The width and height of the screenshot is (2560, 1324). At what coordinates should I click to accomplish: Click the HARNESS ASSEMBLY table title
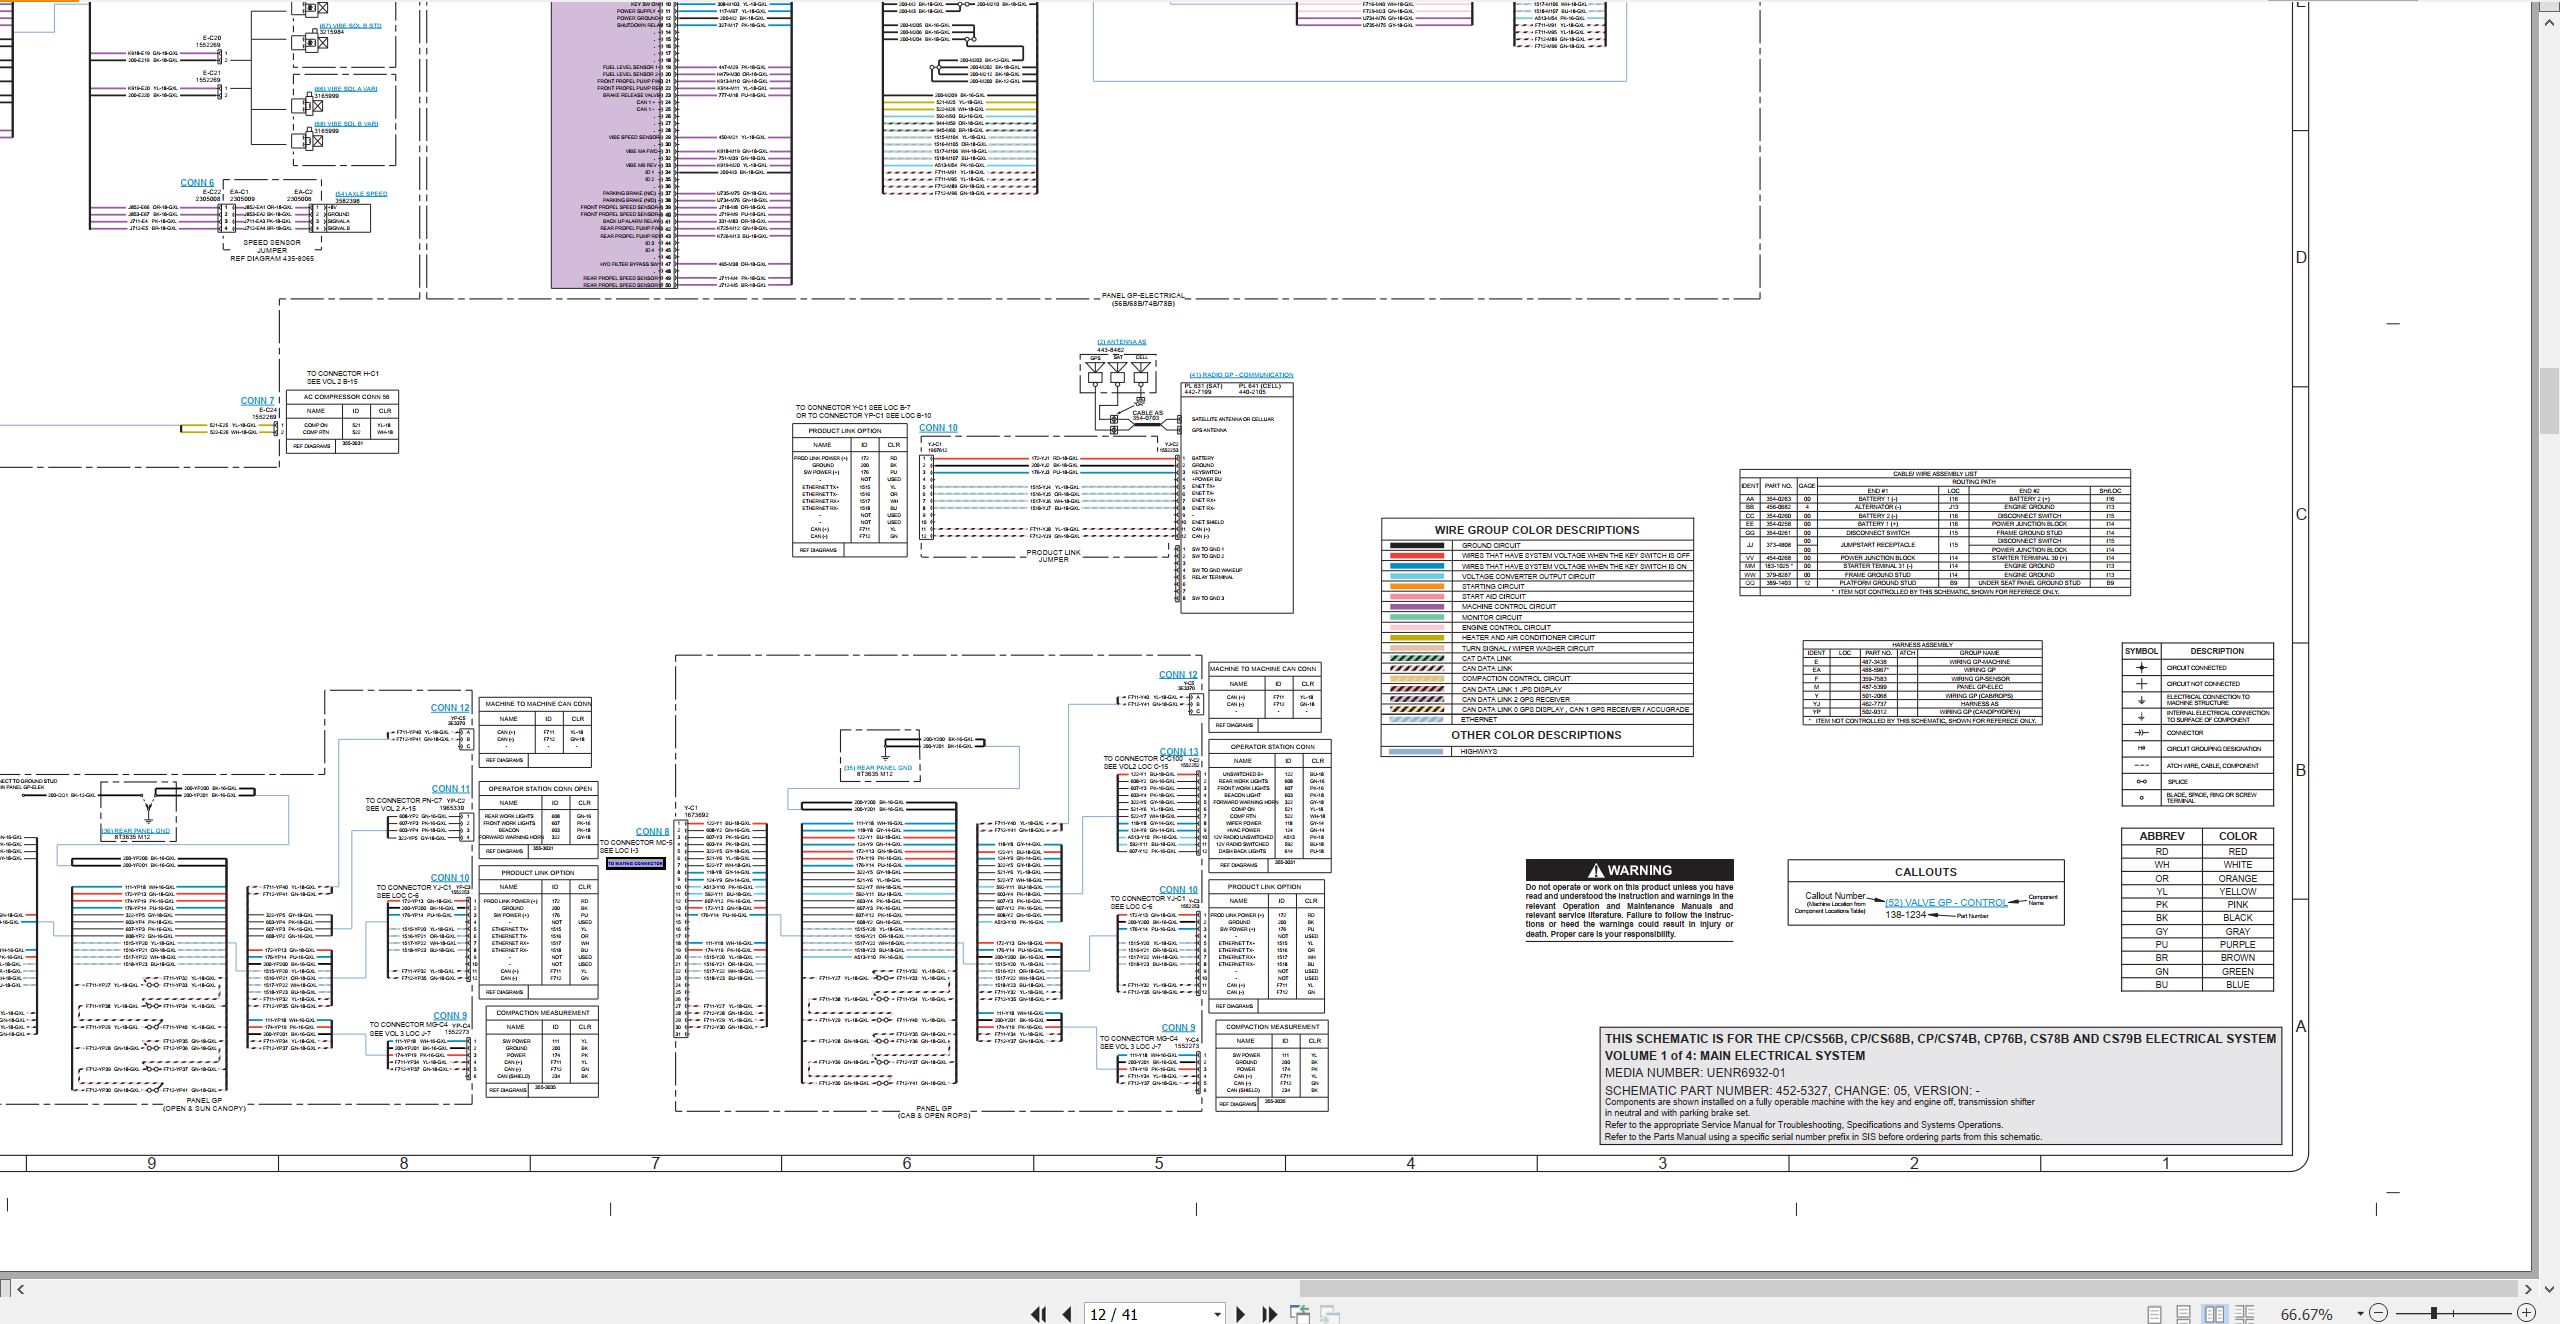[1922, 645]
